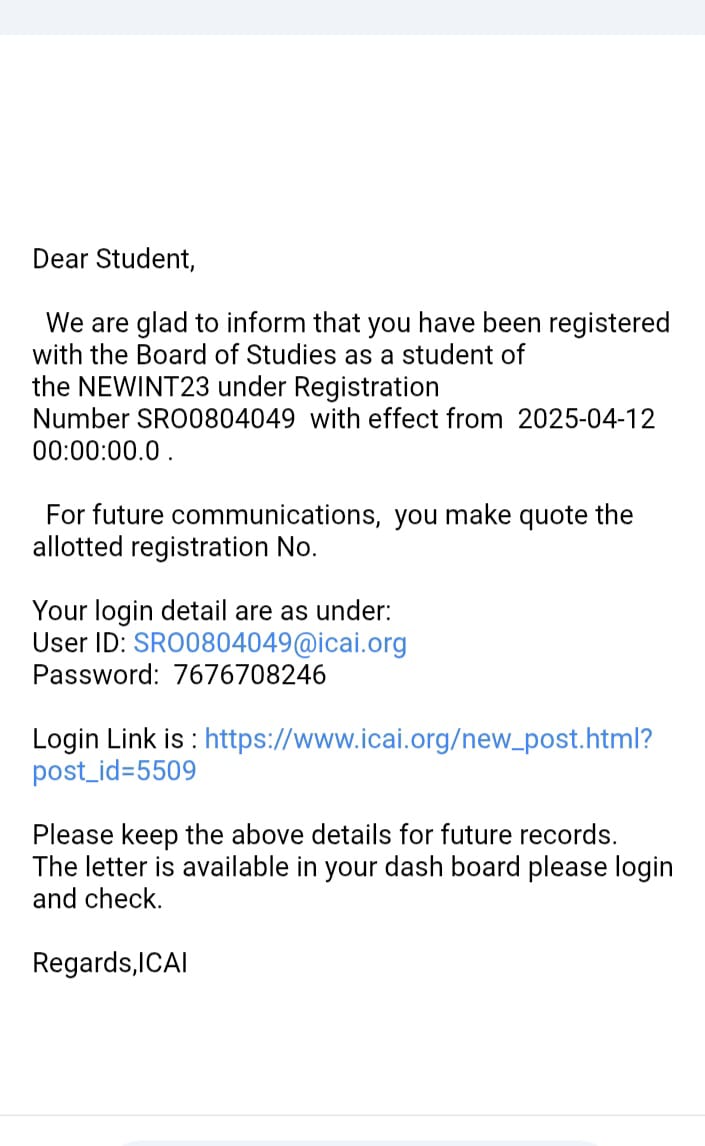705x1146 pixels.
Task: Click the effective date 2025-04-12
Action: click(586, 419)
